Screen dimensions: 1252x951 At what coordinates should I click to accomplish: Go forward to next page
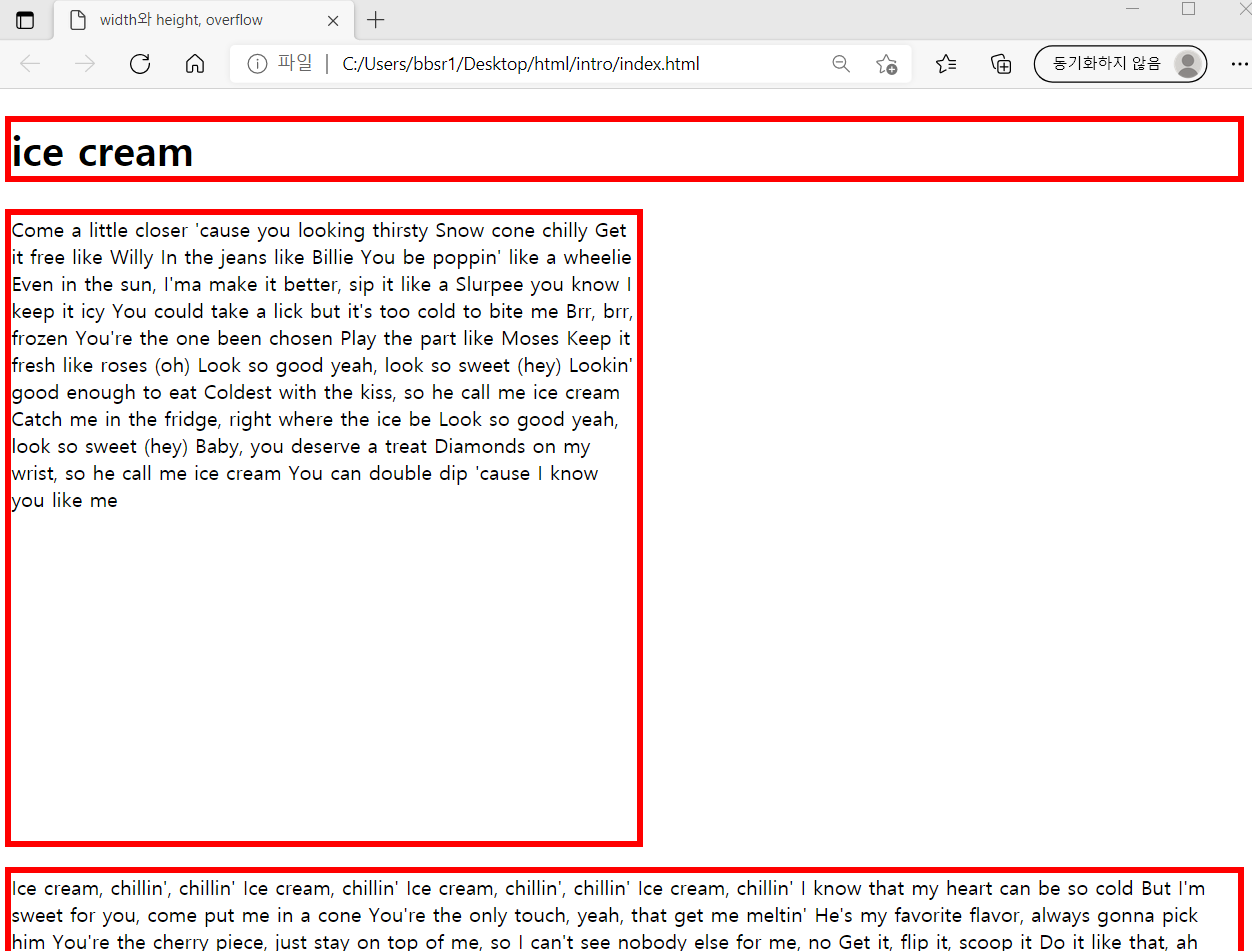[85, 64]
